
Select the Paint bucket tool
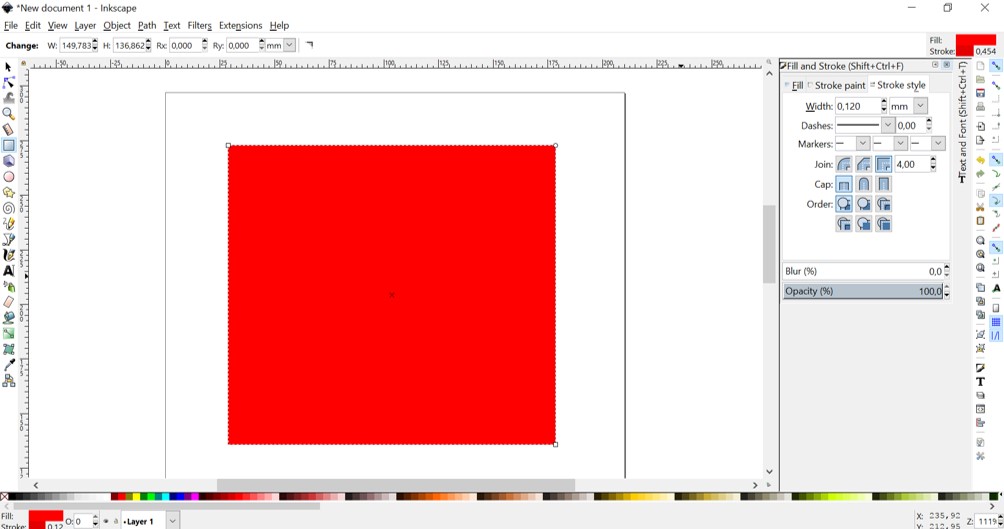pyautogui.click(x=8, y=318)
